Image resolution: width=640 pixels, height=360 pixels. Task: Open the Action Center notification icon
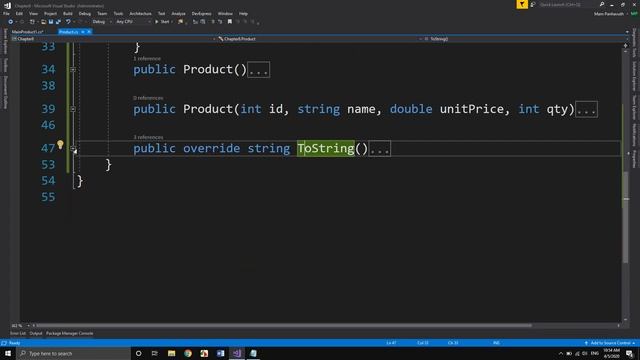(629, 353)
